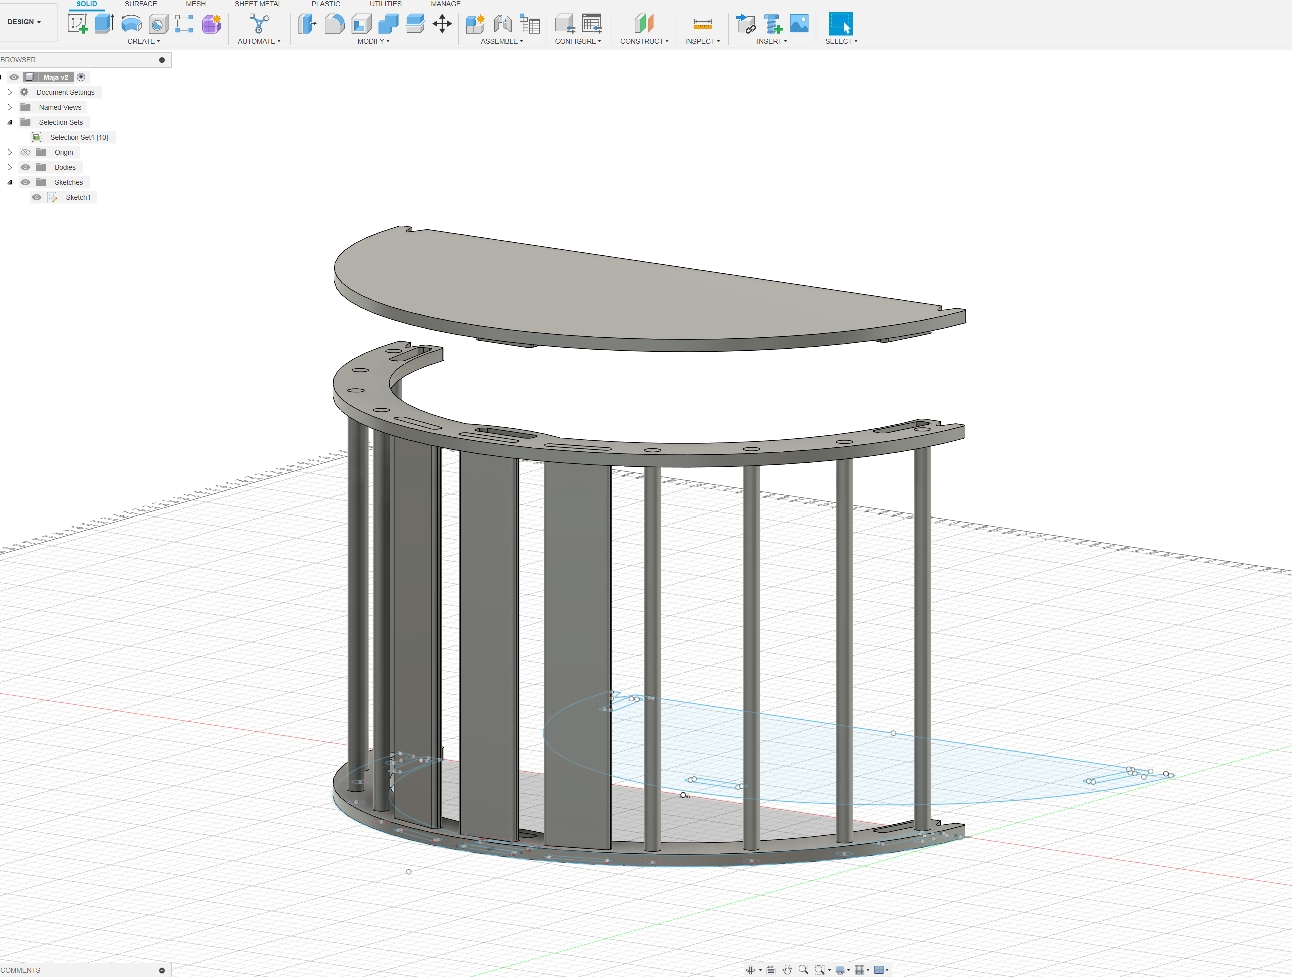Collapse the Sketches folder
Image resolution: width=1292 pixels, height=977 pixels.
[10, 182]
